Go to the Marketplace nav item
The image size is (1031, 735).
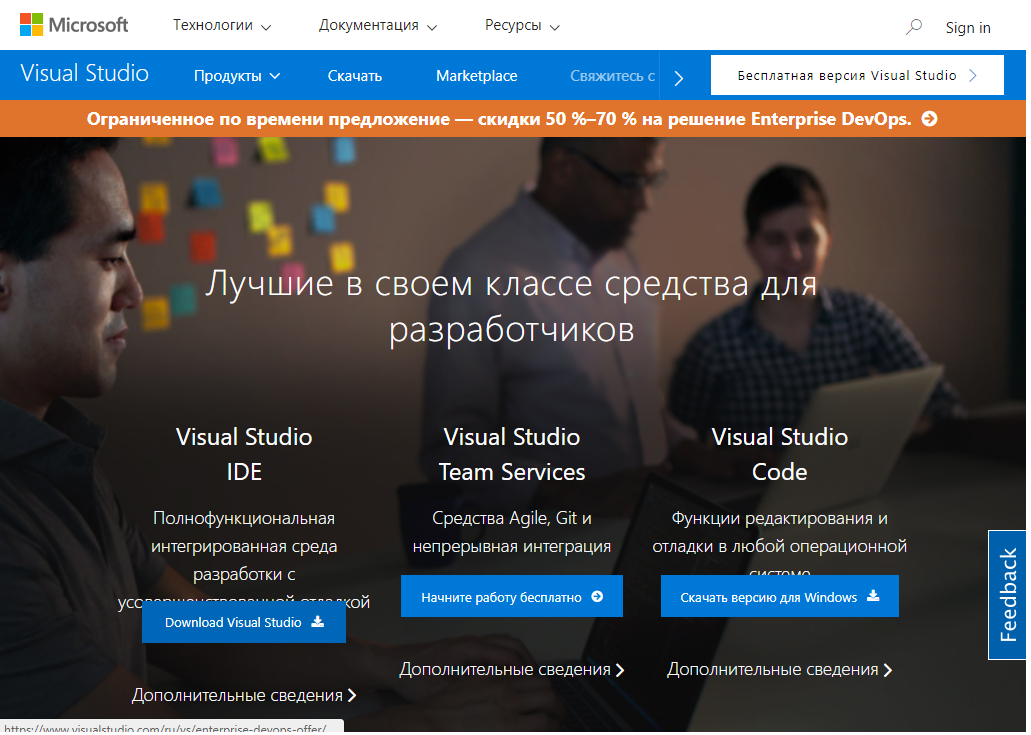pyautogui.click(x=477, y=76)
